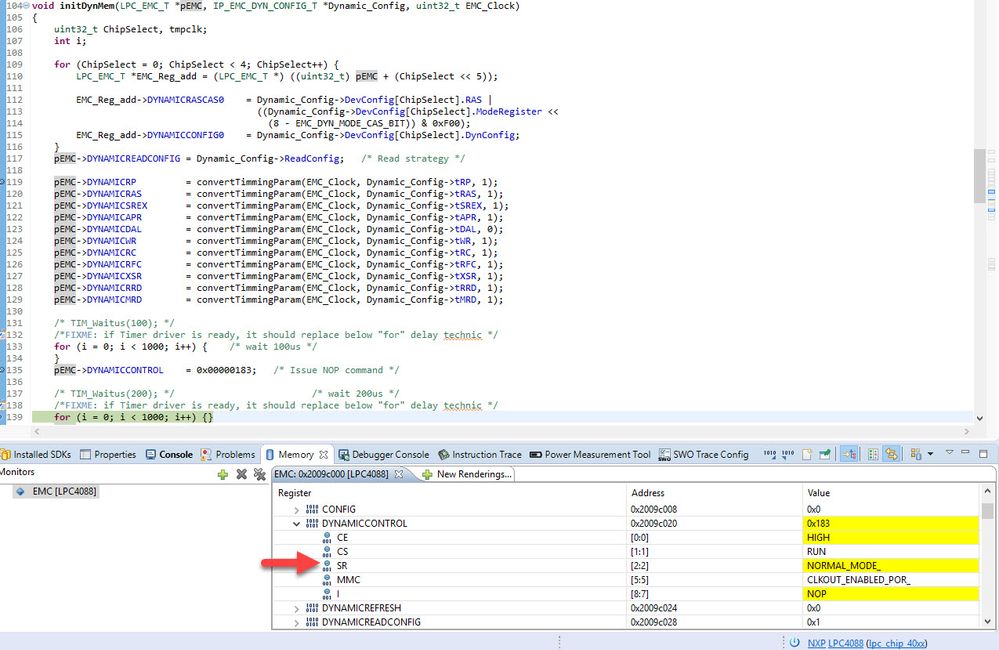Click the DYNAMICREADCONFIG register icon
The width and height of the screenshot is (999, 650).
click(x=312, y=622)
